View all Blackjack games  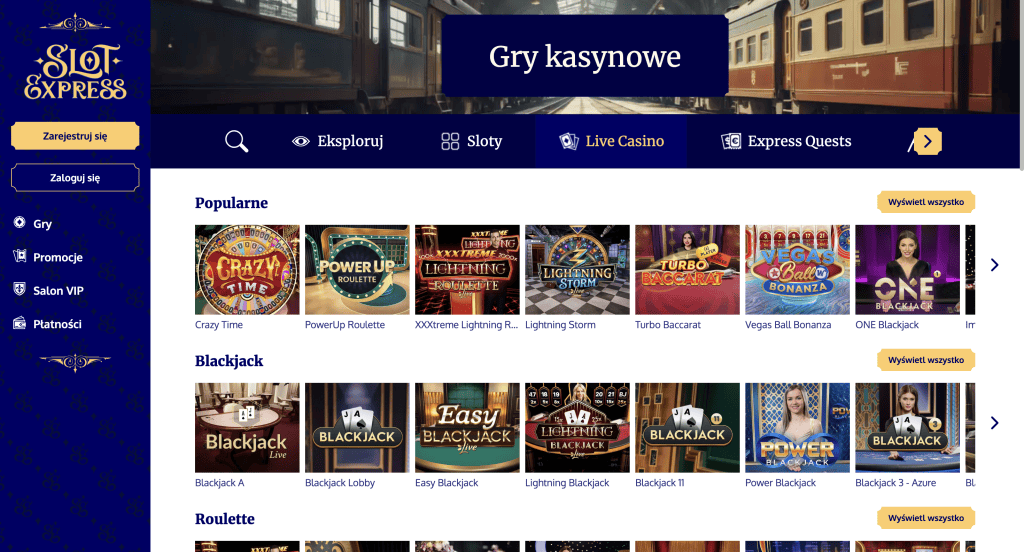point(926,360)
